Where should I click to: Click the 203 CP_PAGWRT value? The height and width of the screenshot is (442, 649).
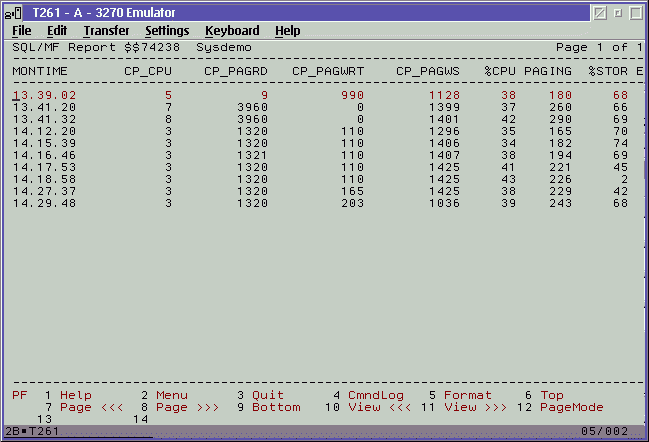[x=352, y=203]
